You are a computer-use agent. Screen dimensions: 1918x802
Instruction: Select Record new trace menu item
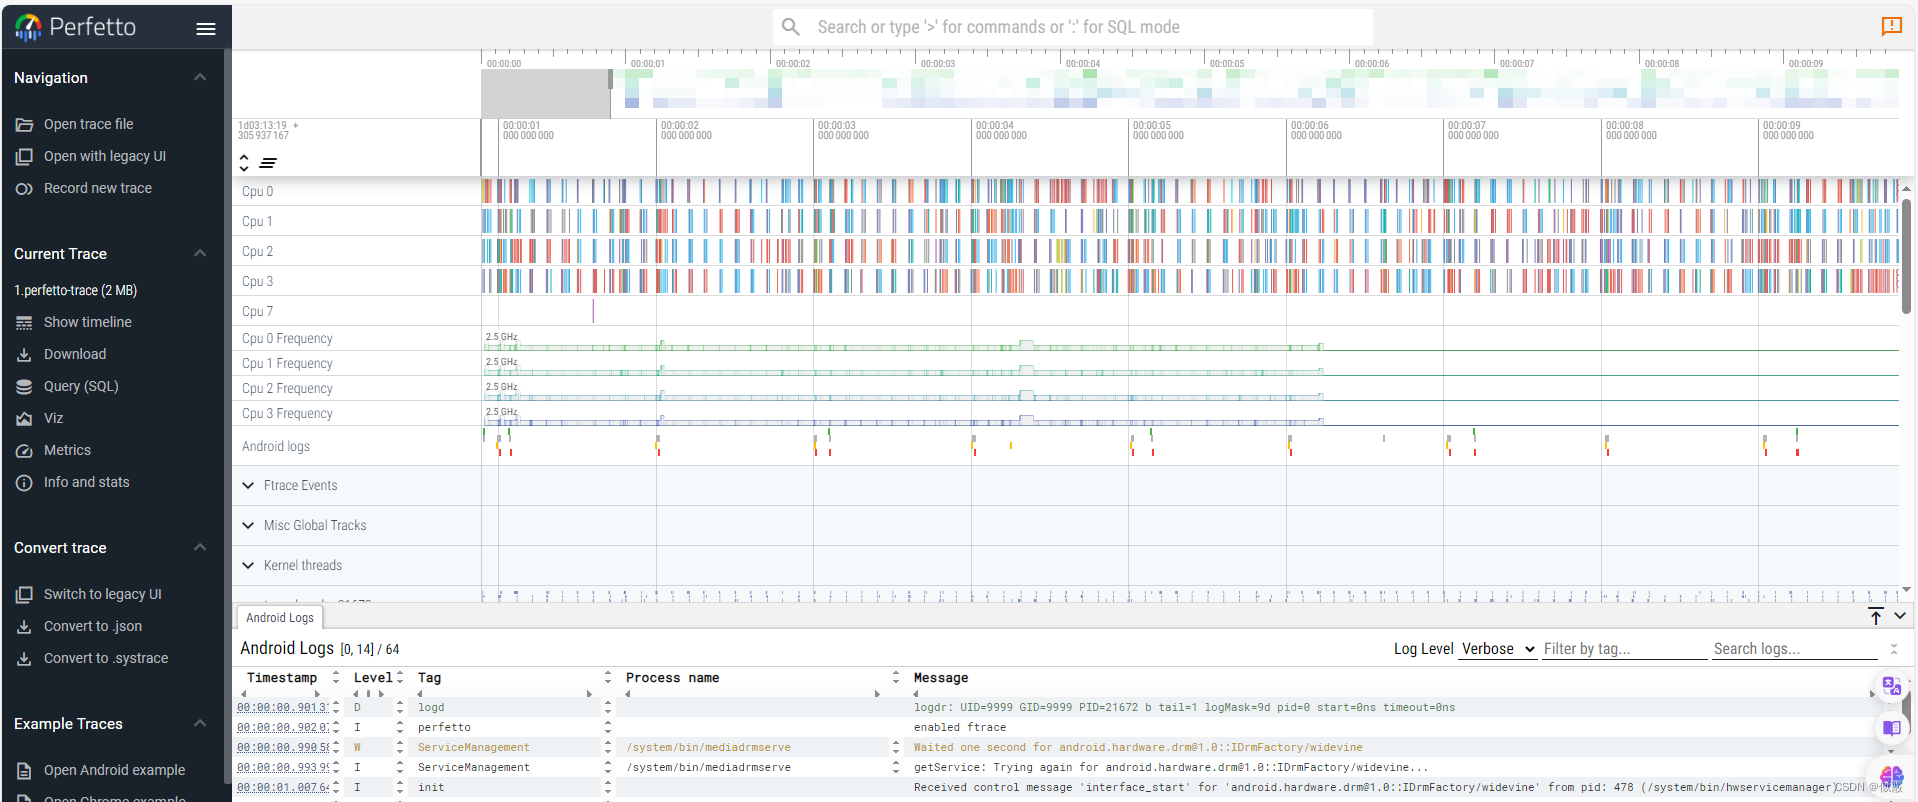[98, 189]
